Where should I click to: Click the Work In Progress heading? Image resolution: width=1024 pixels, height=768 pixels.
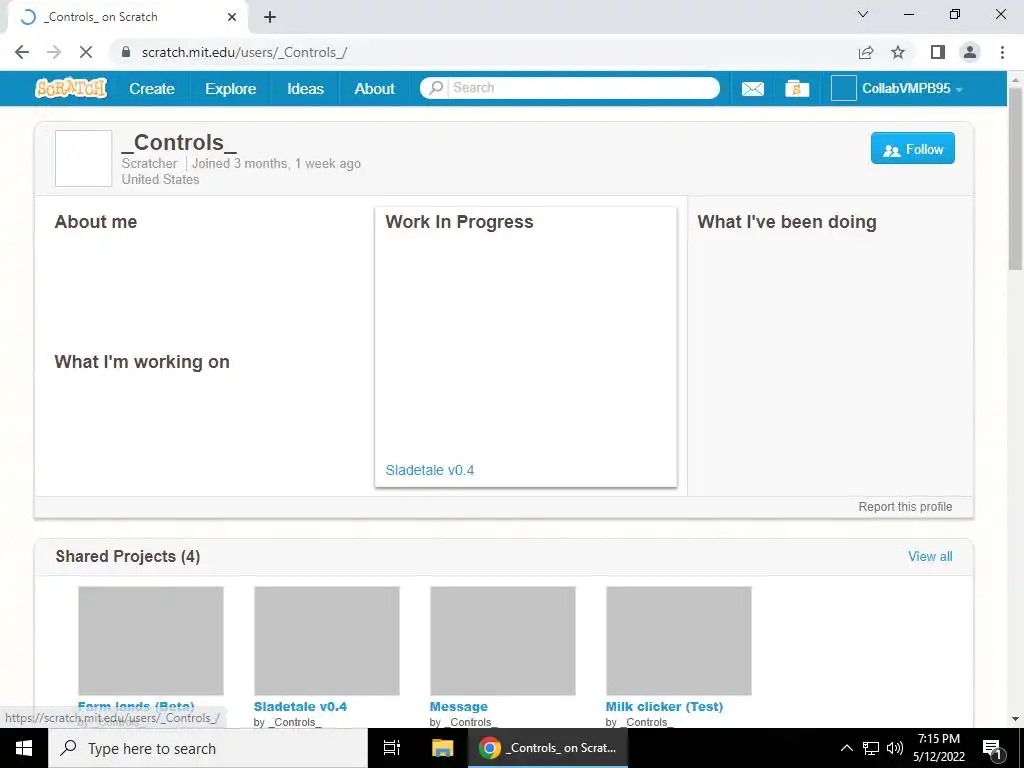[459, 222]
